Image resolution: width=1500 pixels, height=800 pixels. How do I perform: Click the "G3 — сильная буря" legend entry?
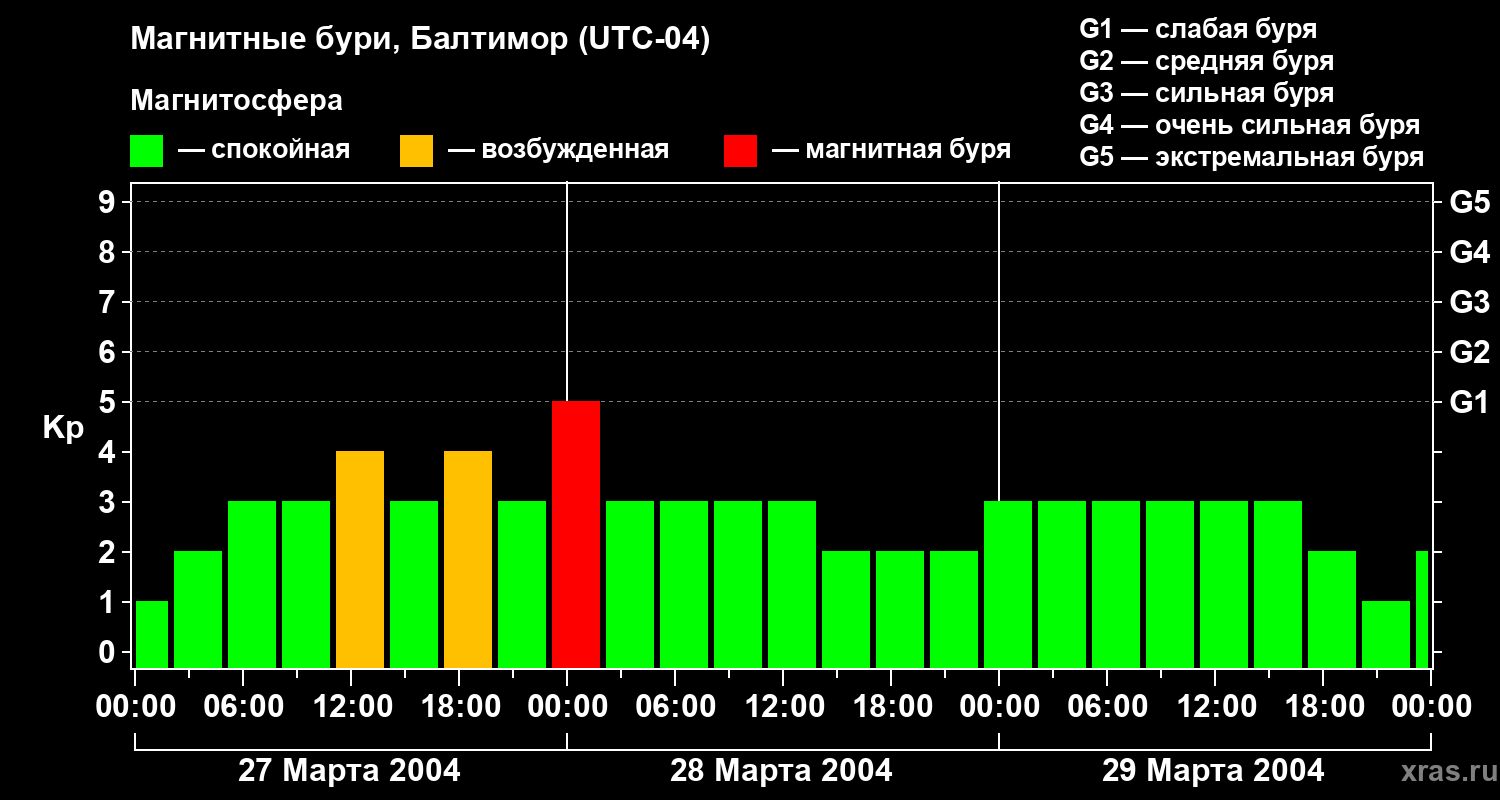pyautogui.click(x=1206, y=93)
